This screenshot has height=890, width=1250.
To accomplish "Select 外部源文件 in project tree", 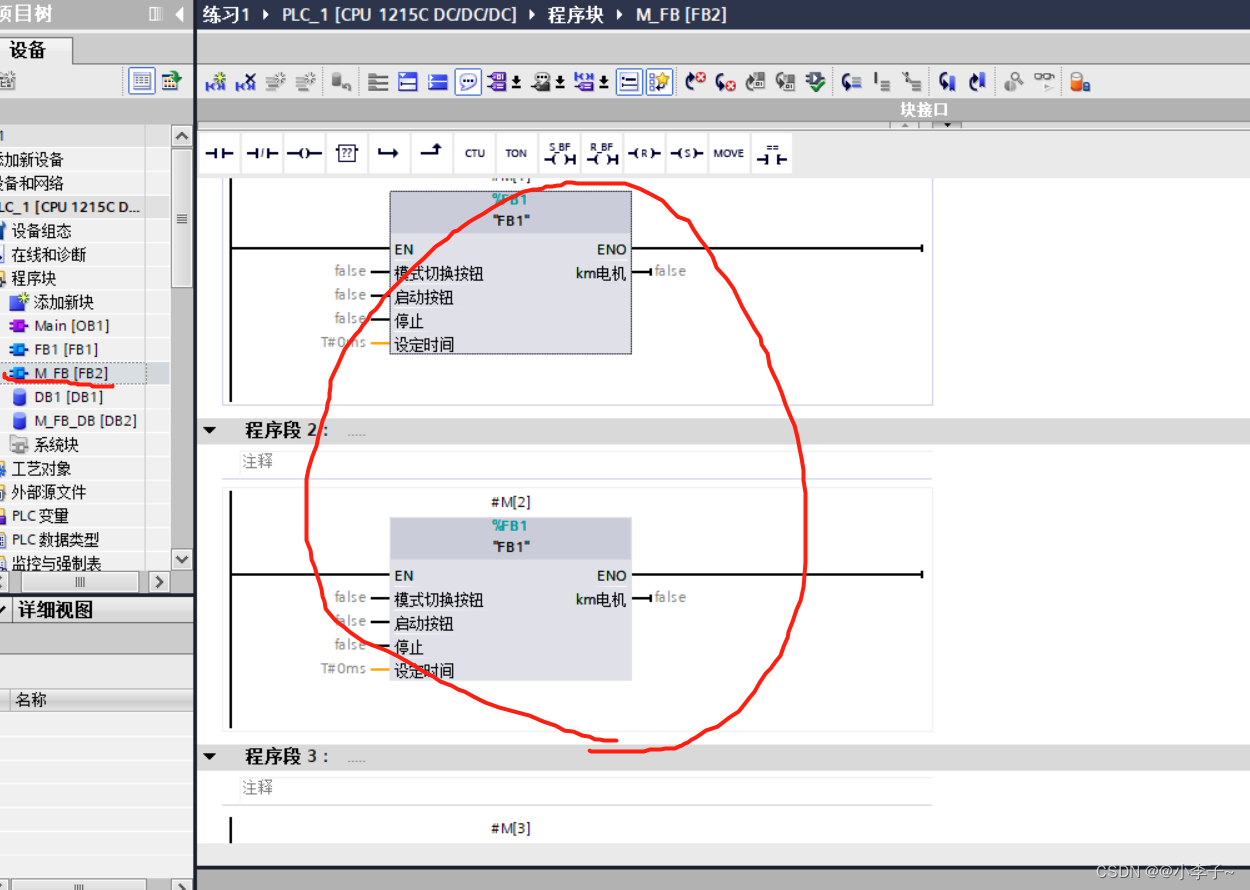I will pos(49,492).
